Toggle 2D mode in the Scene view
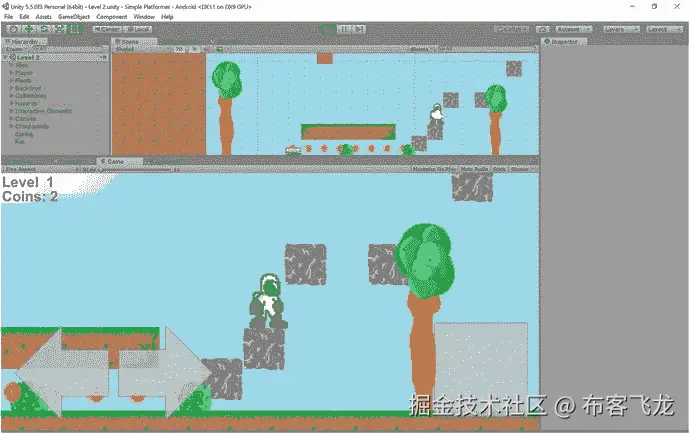 (180, 49)
